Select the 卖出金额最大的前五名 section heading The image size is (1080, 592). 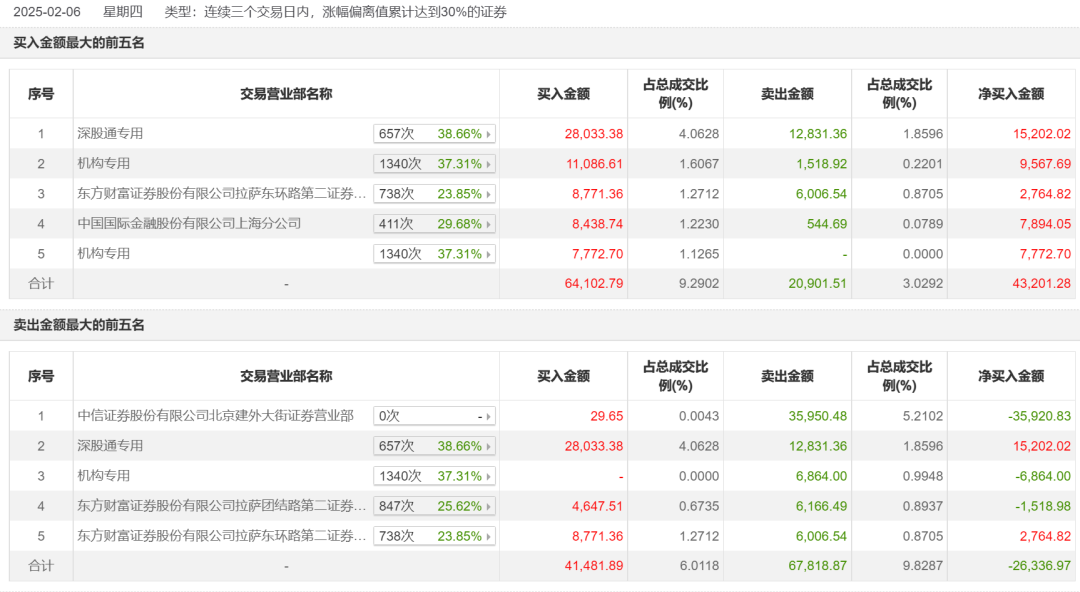pos(79,325)
